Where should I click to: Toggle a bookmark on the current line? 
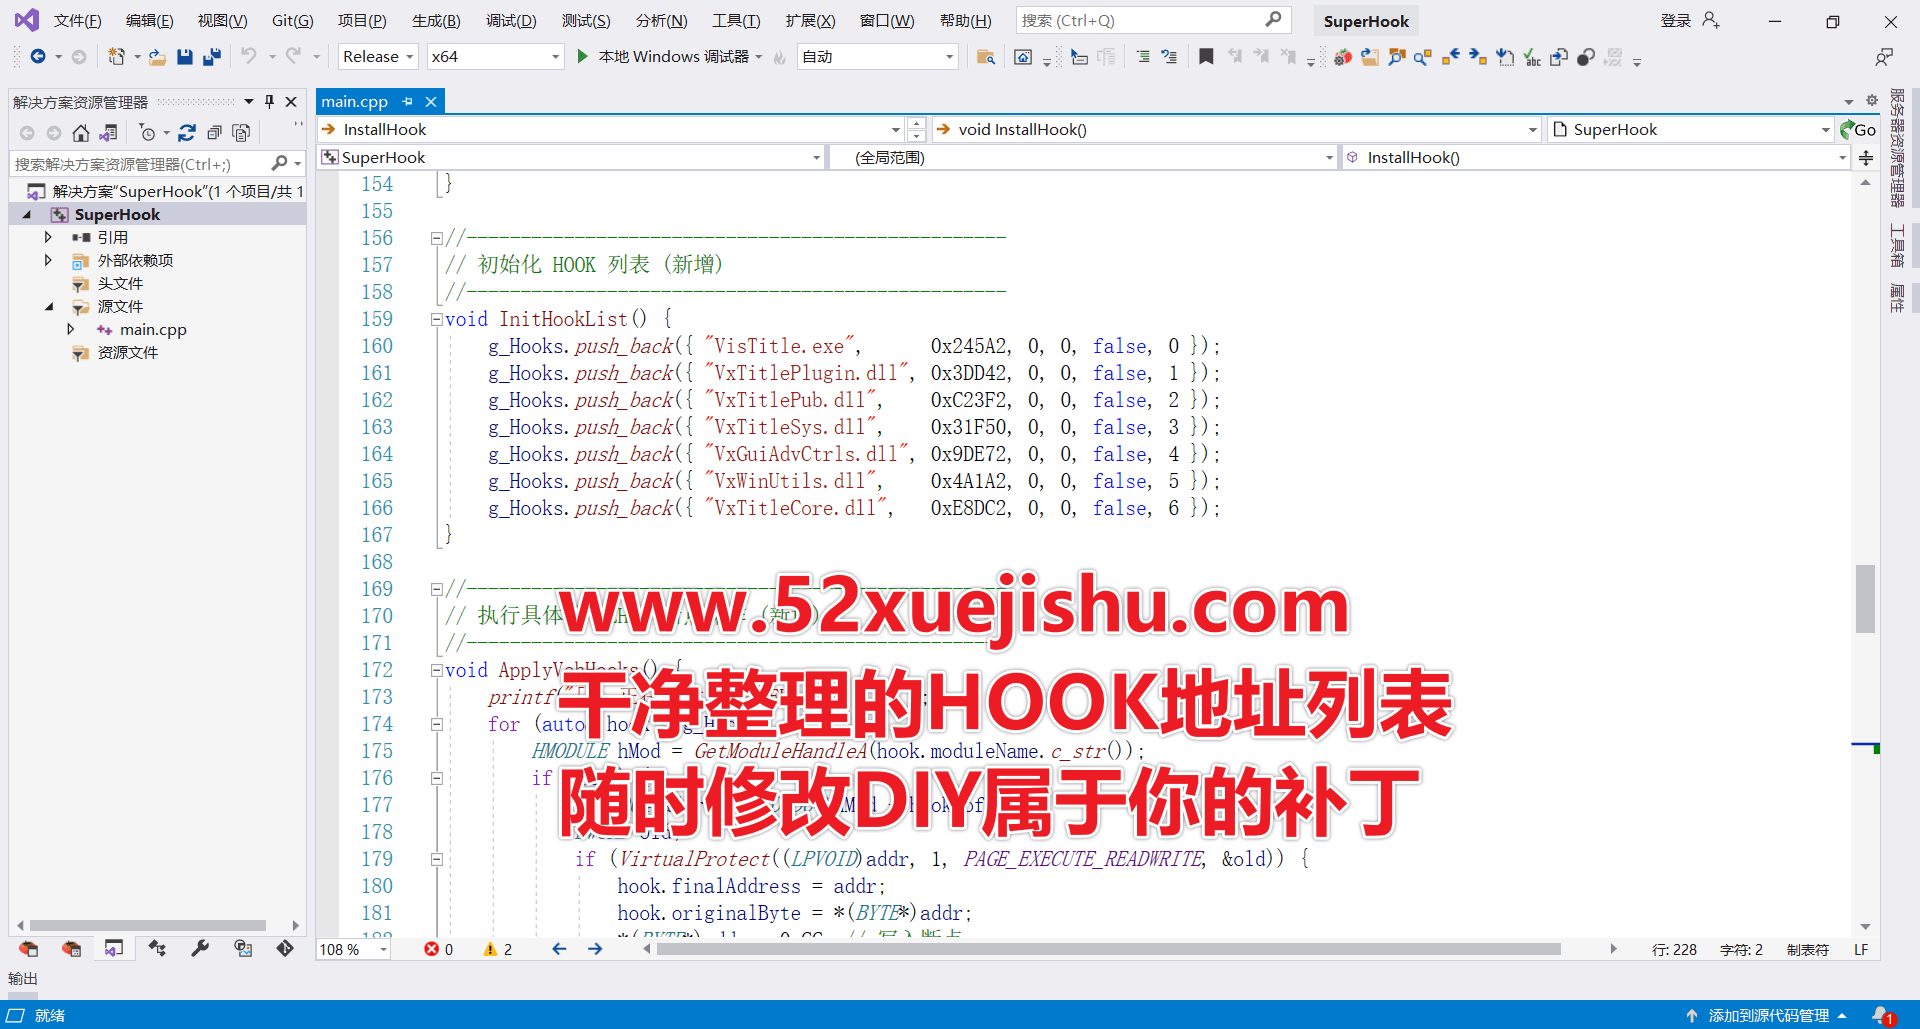[1206, 57]
